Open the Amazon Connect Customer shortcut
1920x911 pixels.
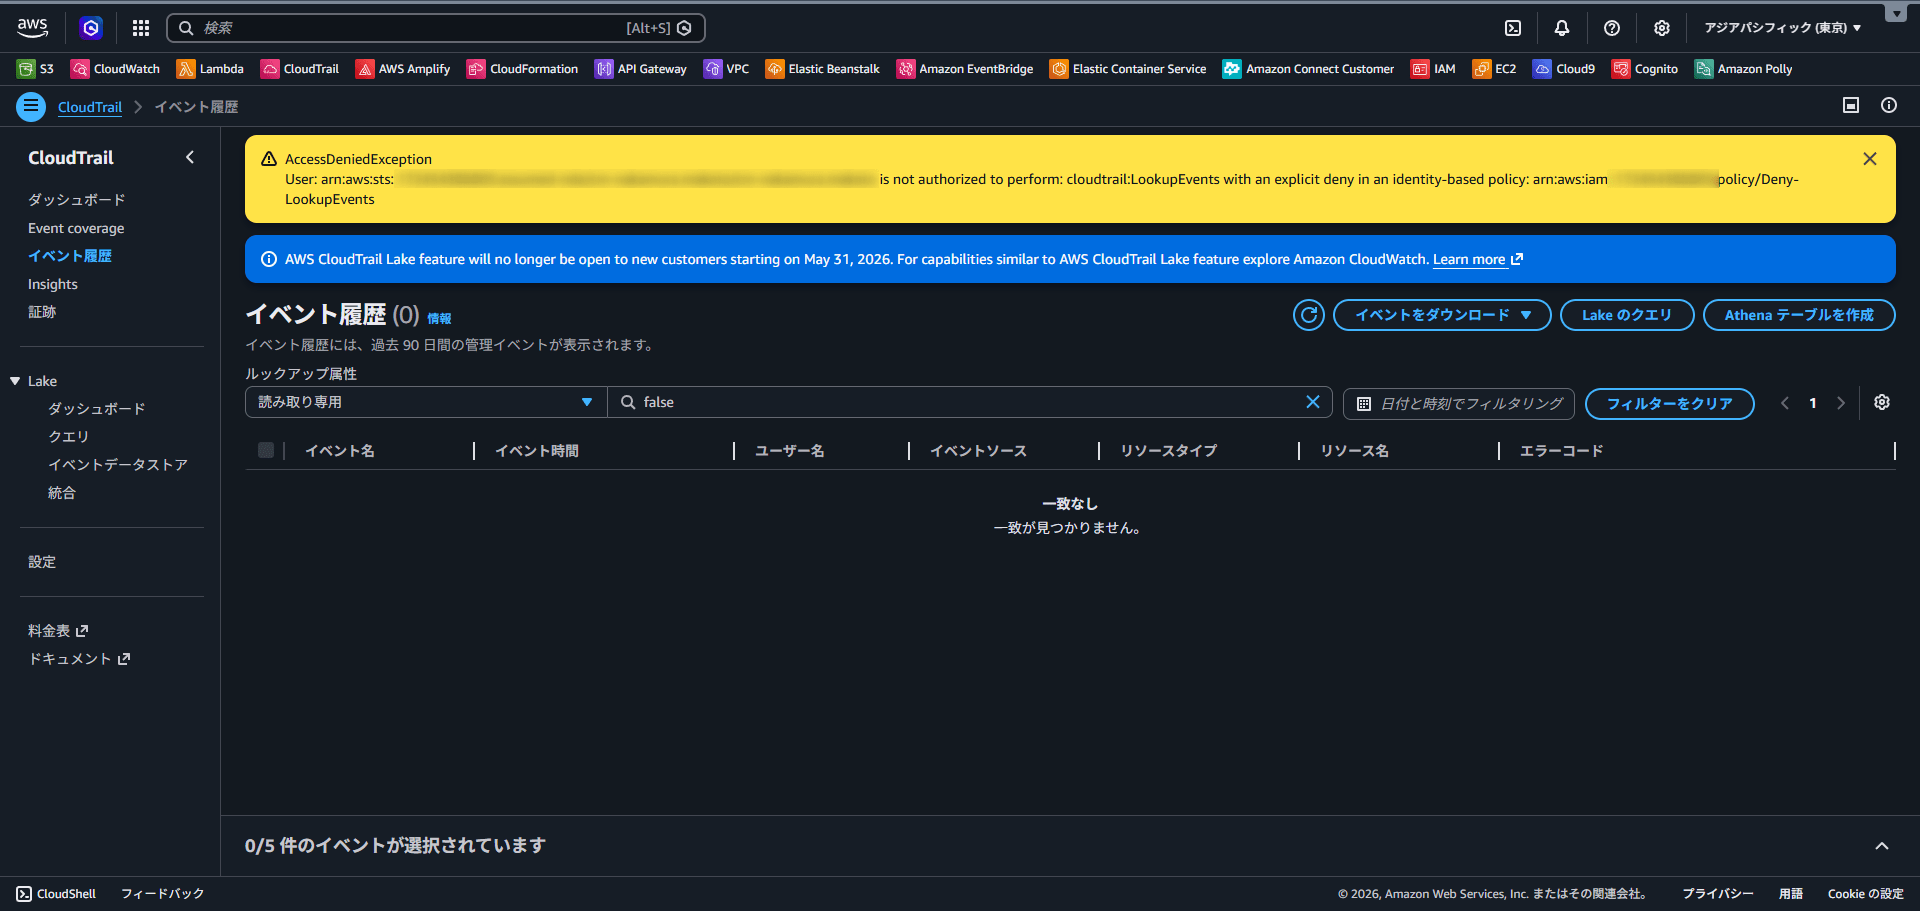1309,69
